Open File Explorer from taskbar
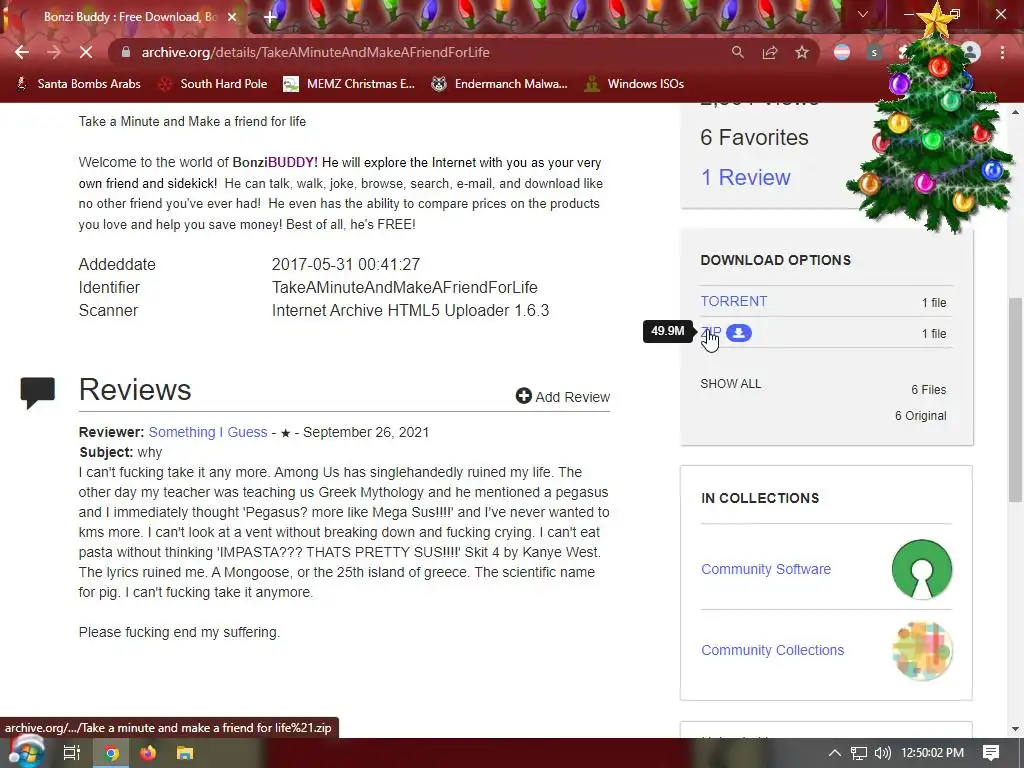The width and height of the screenshot is (1024, 768). tap(185, 753)
